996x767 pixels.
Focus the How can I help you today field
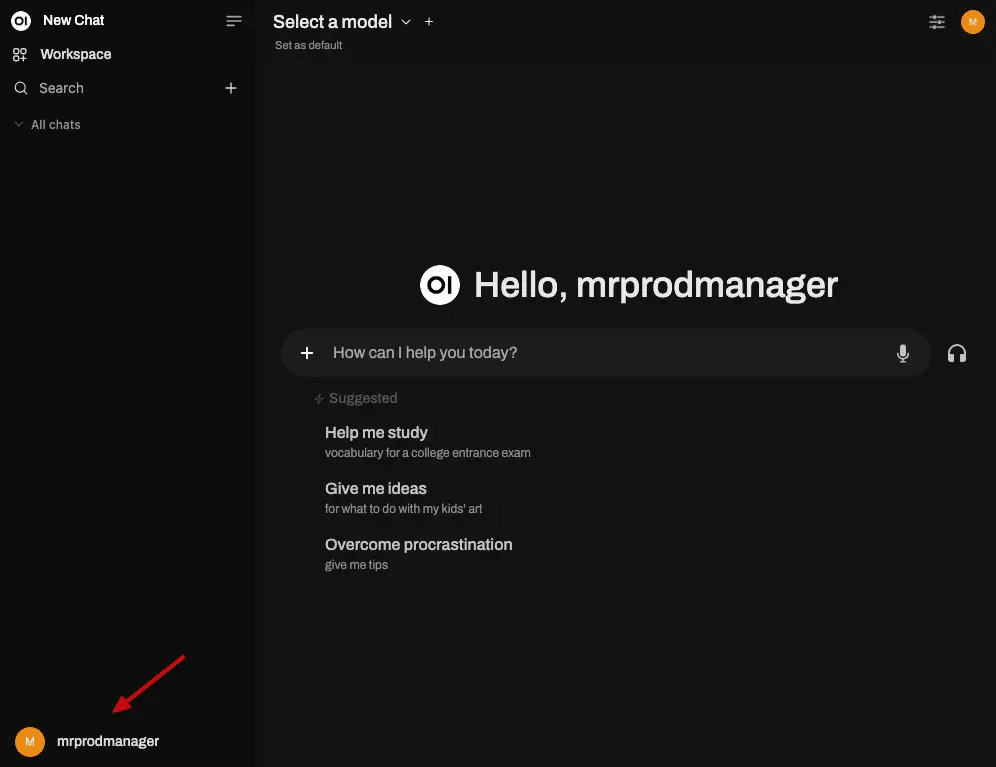tap(607, 353)
